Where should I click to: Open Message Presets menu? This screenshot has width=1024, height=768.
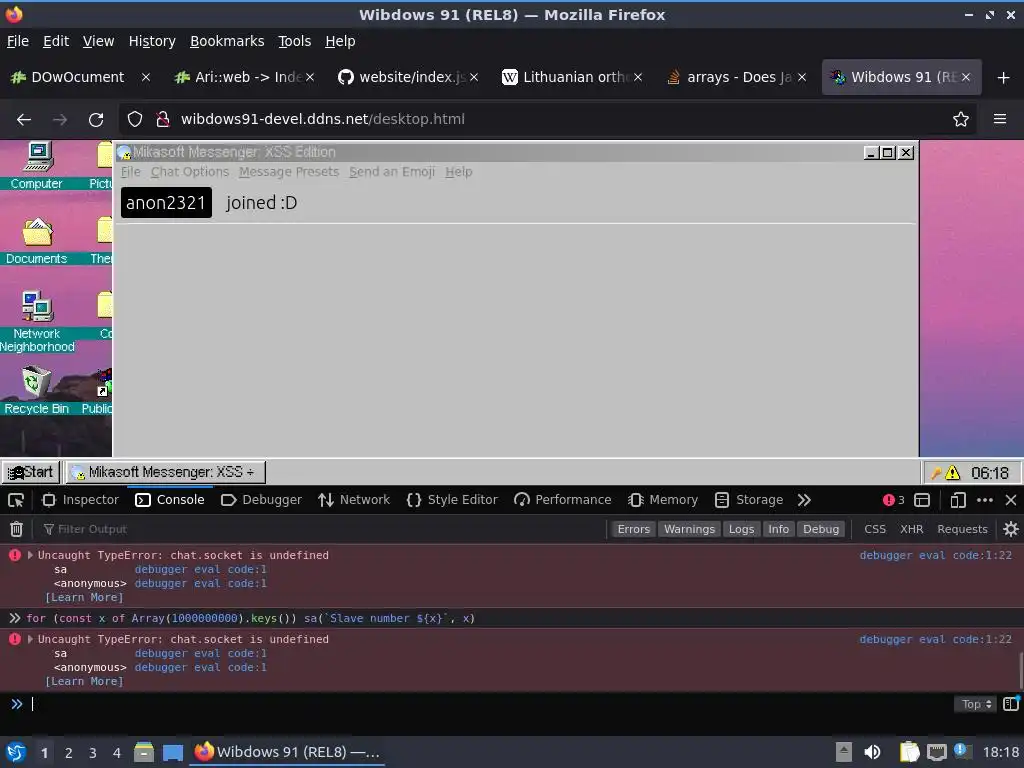point(289,172)
